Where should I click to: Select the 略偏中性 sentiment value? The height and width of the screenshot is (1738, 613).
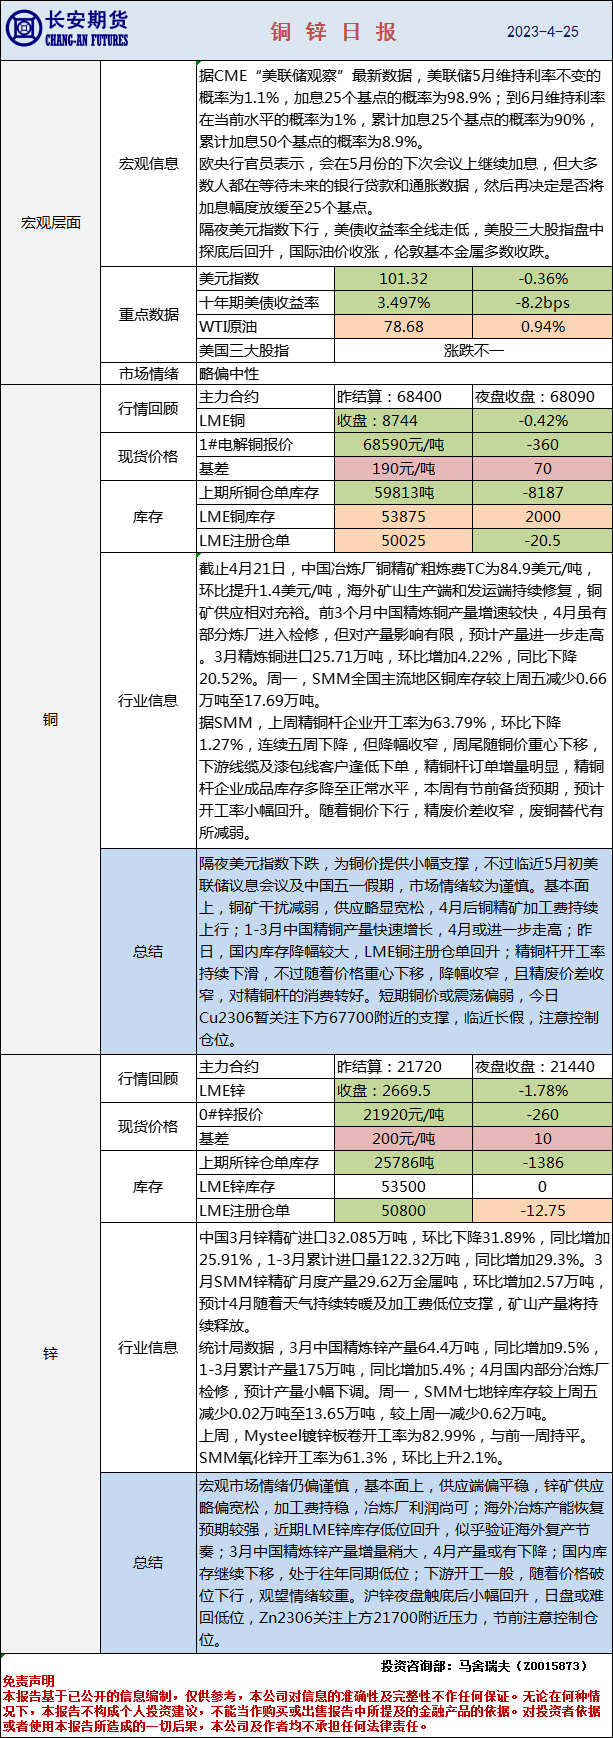click(x=229, y=373)
